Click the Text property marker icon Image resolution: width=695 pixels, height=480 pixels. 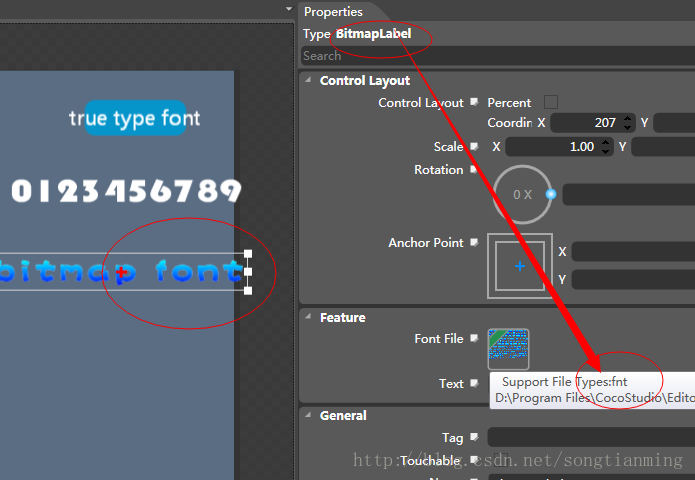(x=474, y=383)
